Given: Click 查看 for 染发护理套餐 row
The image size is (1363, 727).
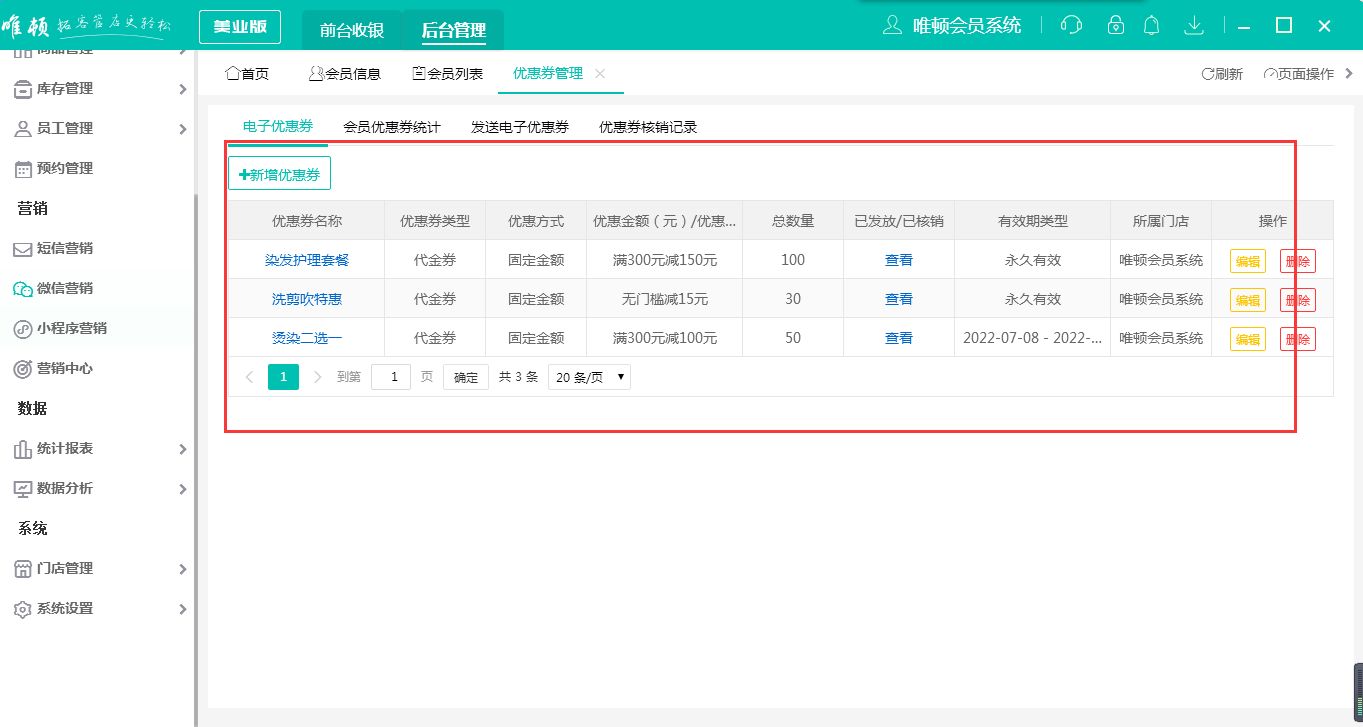Looking at the screenshot, I should [x=899, y=260].
